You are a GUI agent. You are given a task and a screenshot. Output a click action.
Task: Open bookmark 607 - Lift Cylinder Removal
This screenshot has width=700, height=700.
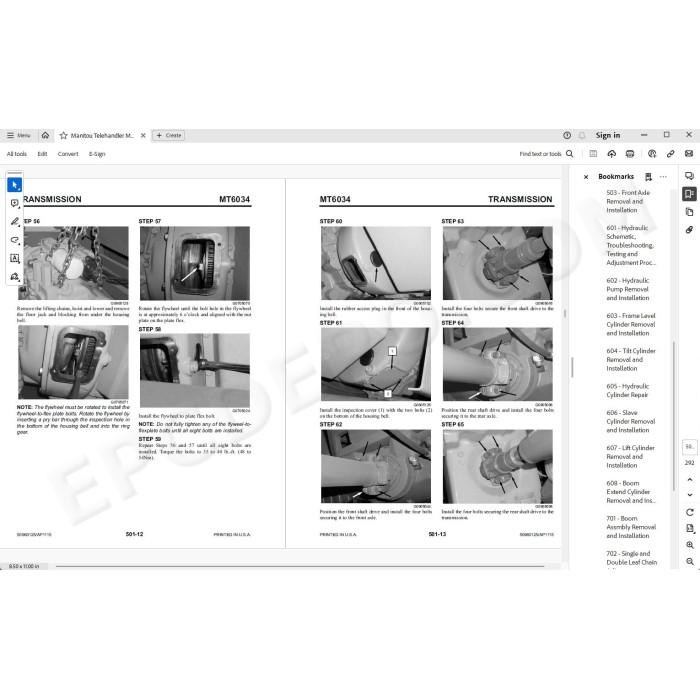(x=630, y=457)
